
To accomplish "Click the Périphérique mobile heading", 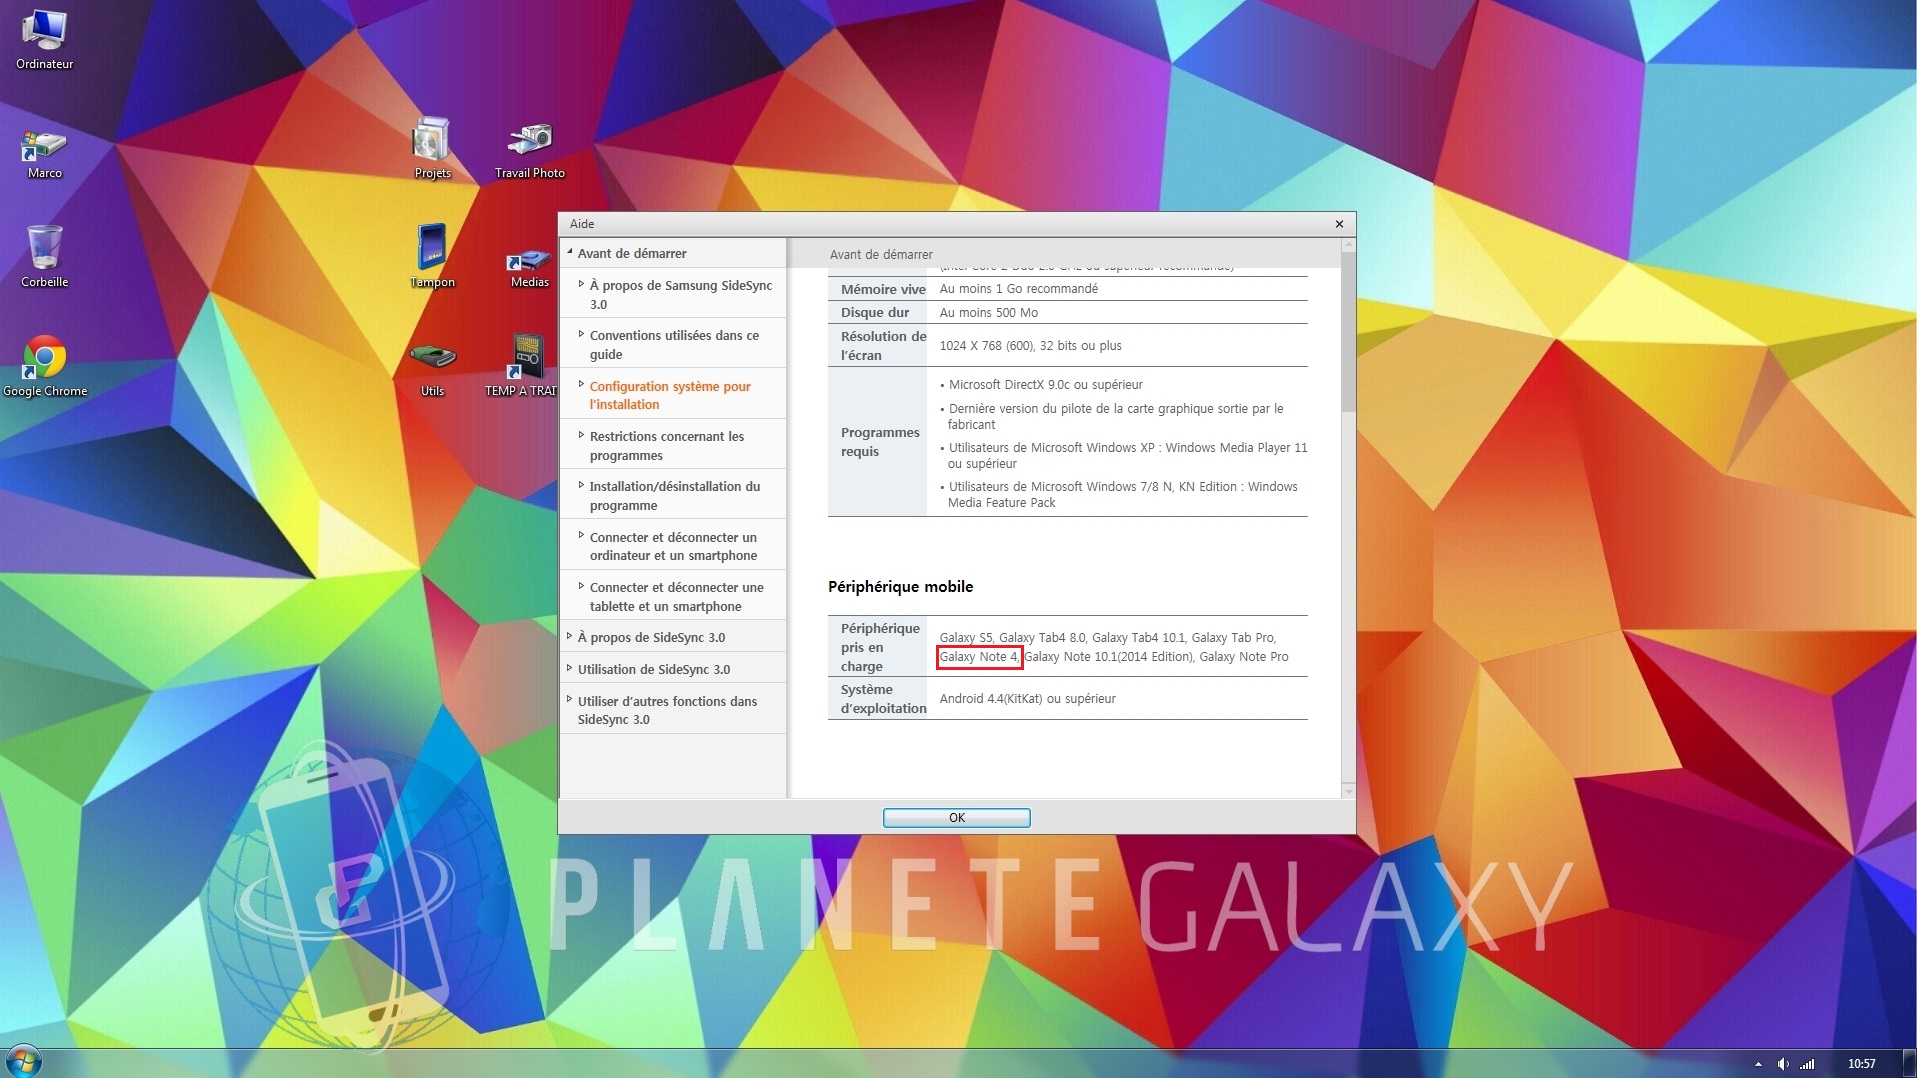I will [x=900, y=586].
